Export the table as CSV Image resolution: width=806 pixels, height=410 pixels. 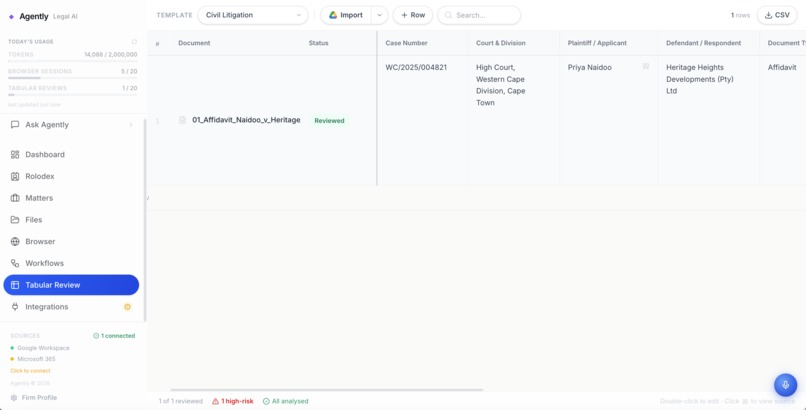click(777, 15)
